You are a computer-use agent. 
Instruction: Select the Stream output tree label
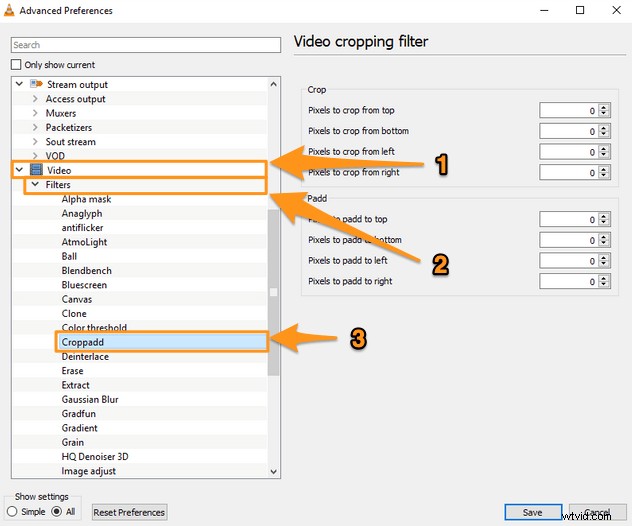[77, 84]
